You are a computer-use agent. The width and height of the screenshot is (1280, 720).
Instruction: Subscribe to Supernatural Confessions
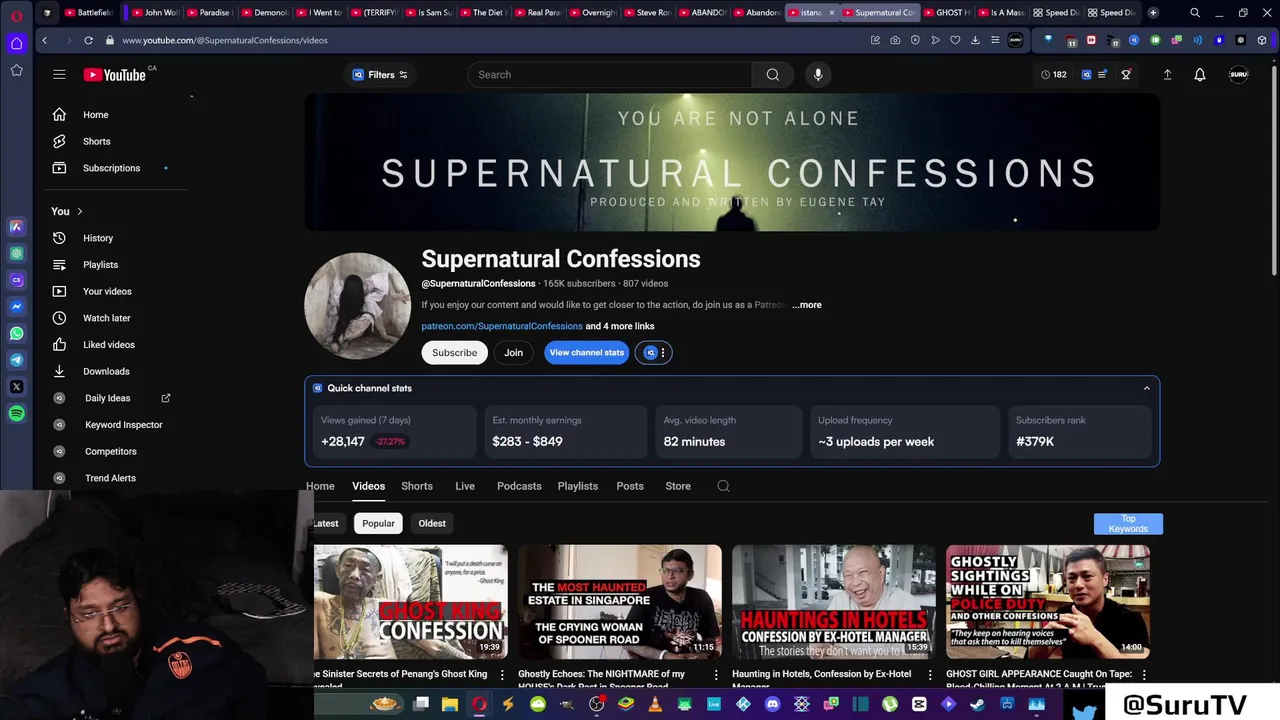click(455, 352)
